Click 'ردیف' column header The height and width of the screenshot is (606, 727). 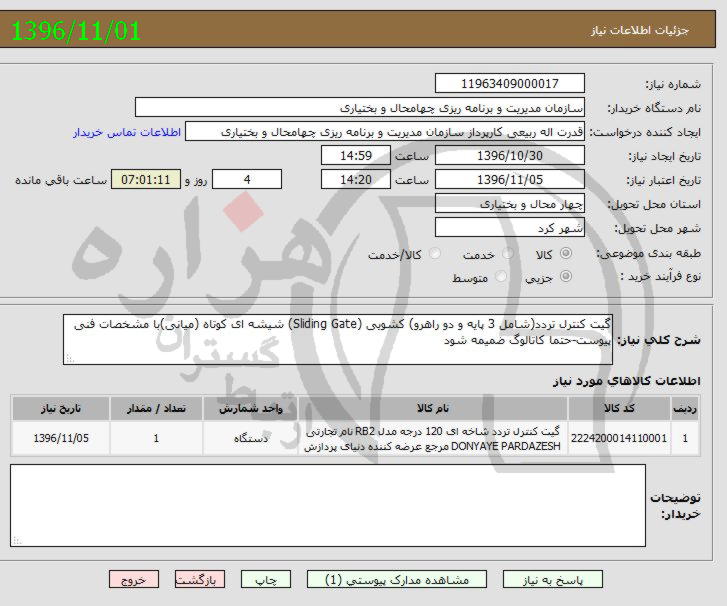click(685, 408)
